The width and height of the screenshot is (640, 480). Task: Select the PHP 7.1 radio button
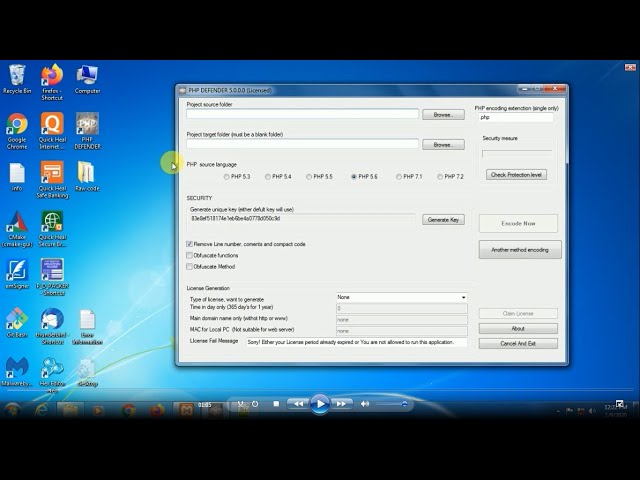[399, 177]
